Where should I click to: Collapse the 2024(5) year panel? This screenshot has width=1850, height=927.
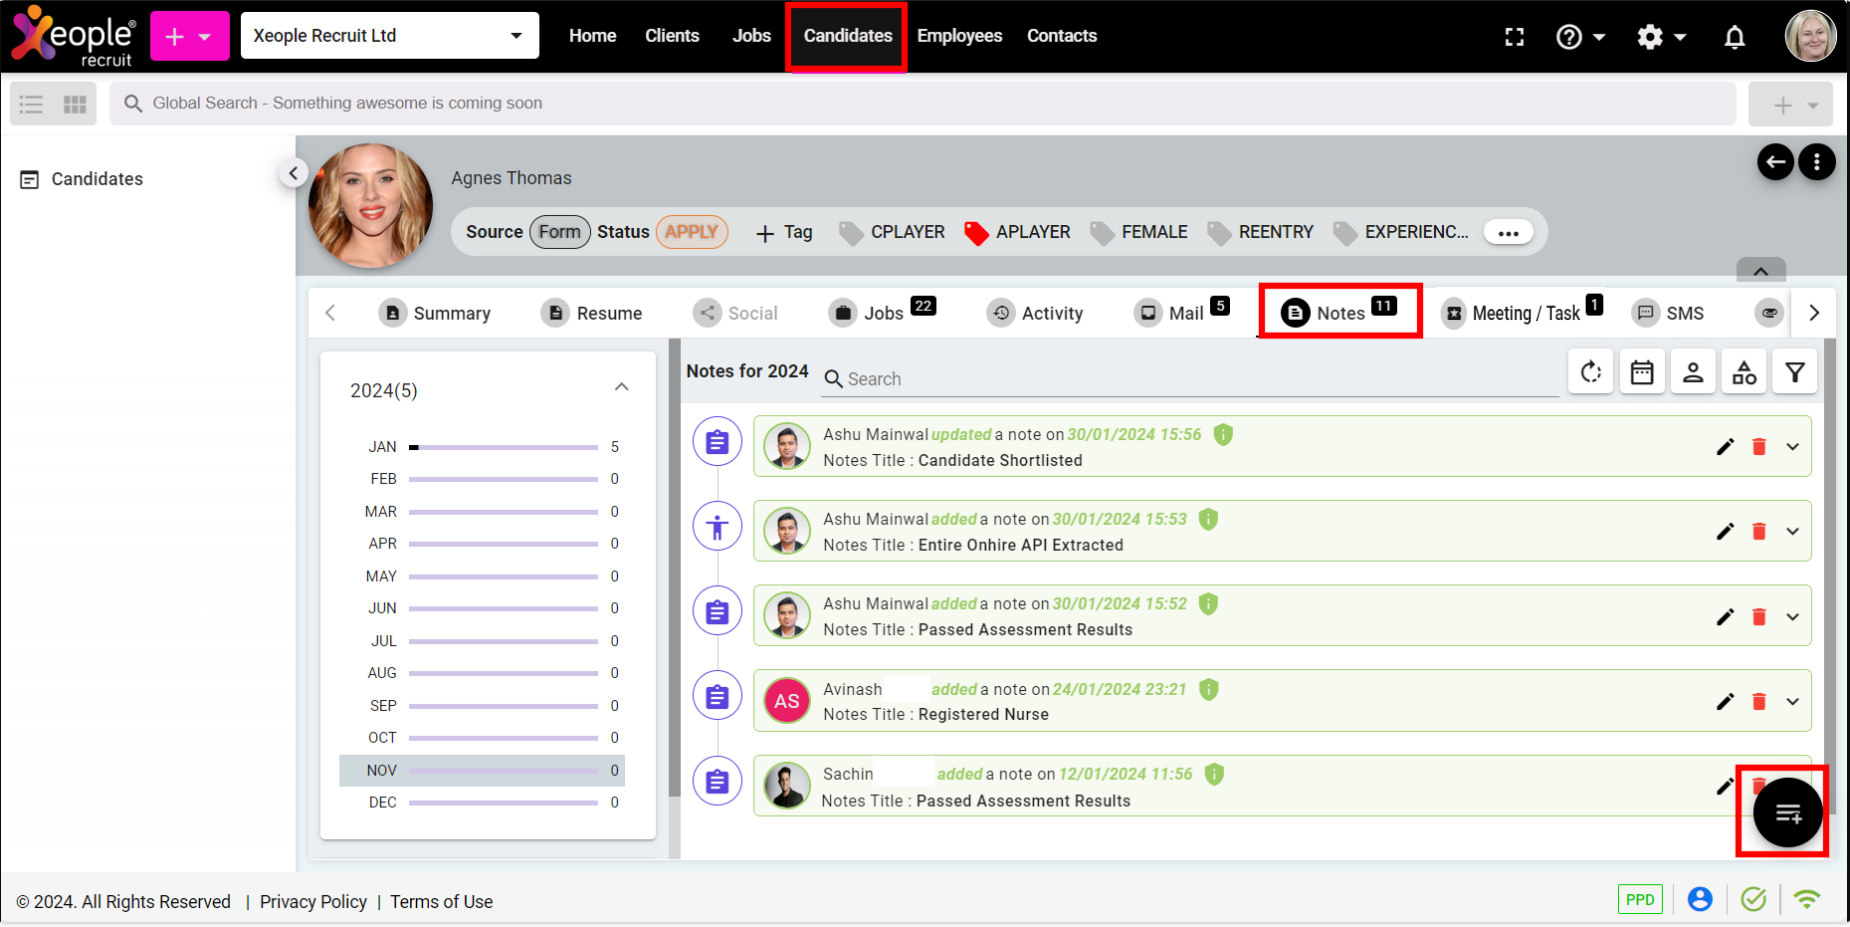[621, 388]
